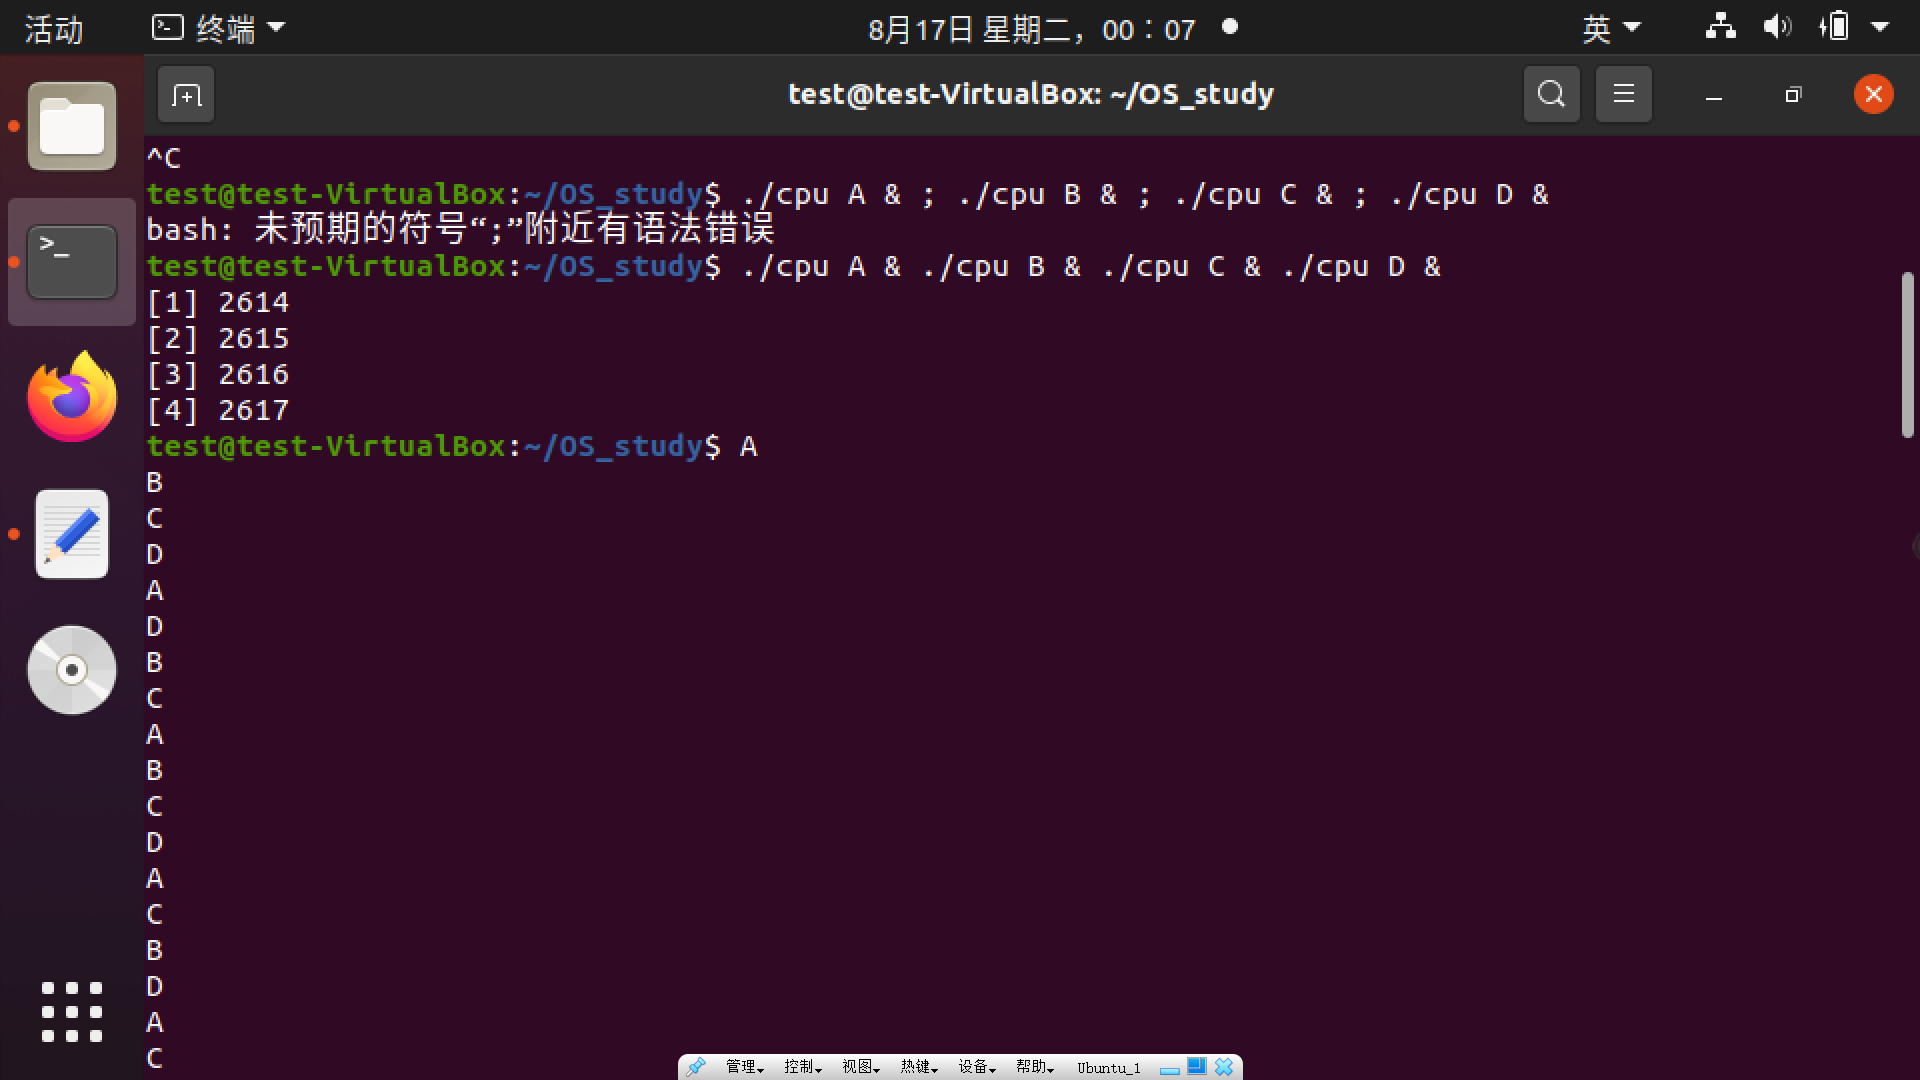Open the Text Editor from the dock
This screenshot has width=1920, height=1080.
[72, 534]
